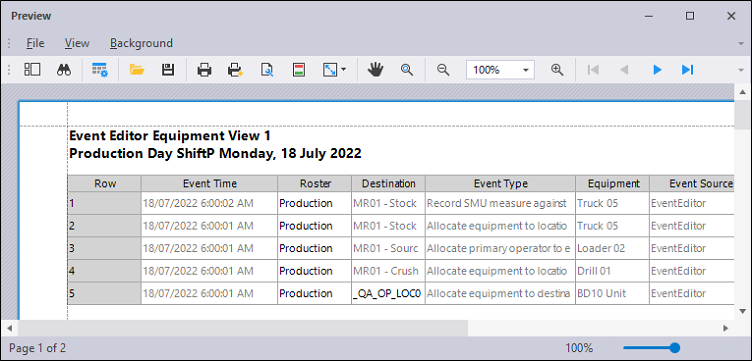This screenshot has height=361, width=752.
Task: Go to the next page
Action: tap(657, 70)
